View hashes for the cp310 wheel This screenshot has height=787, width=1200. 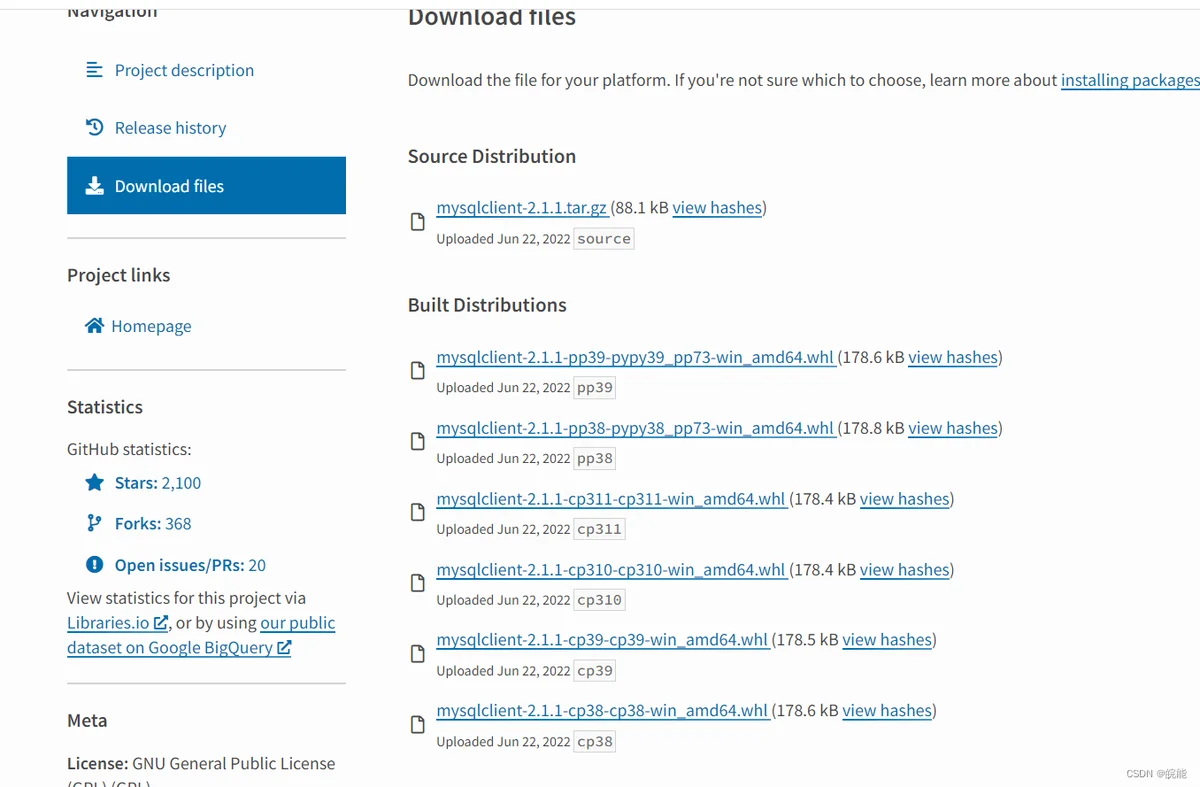tap(904, 570)
